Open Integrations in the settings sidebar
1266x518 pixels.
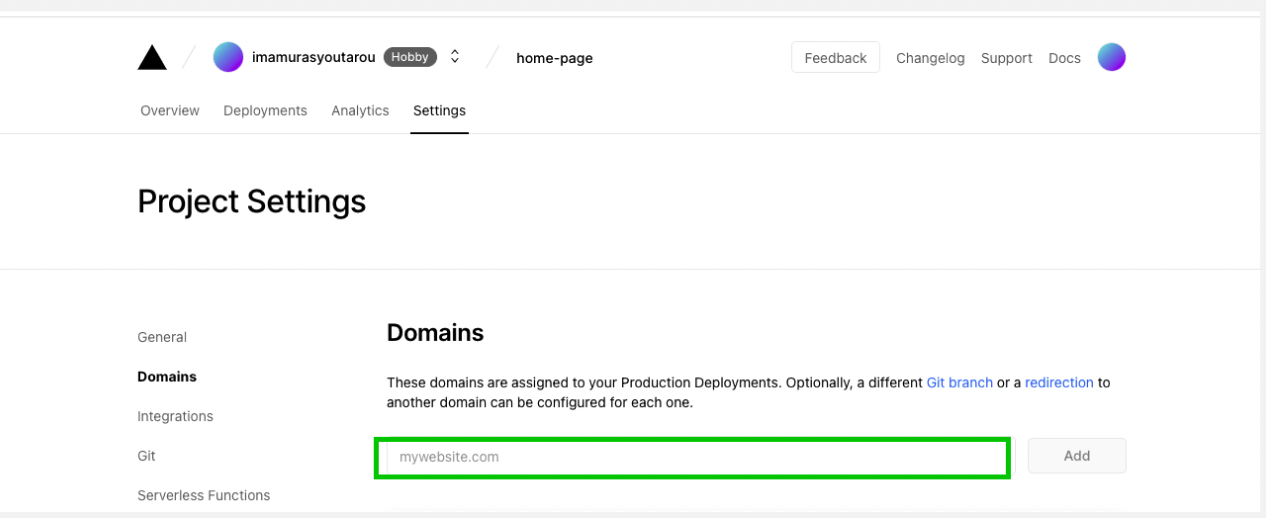pyautogui.click(x=175, y=416)
